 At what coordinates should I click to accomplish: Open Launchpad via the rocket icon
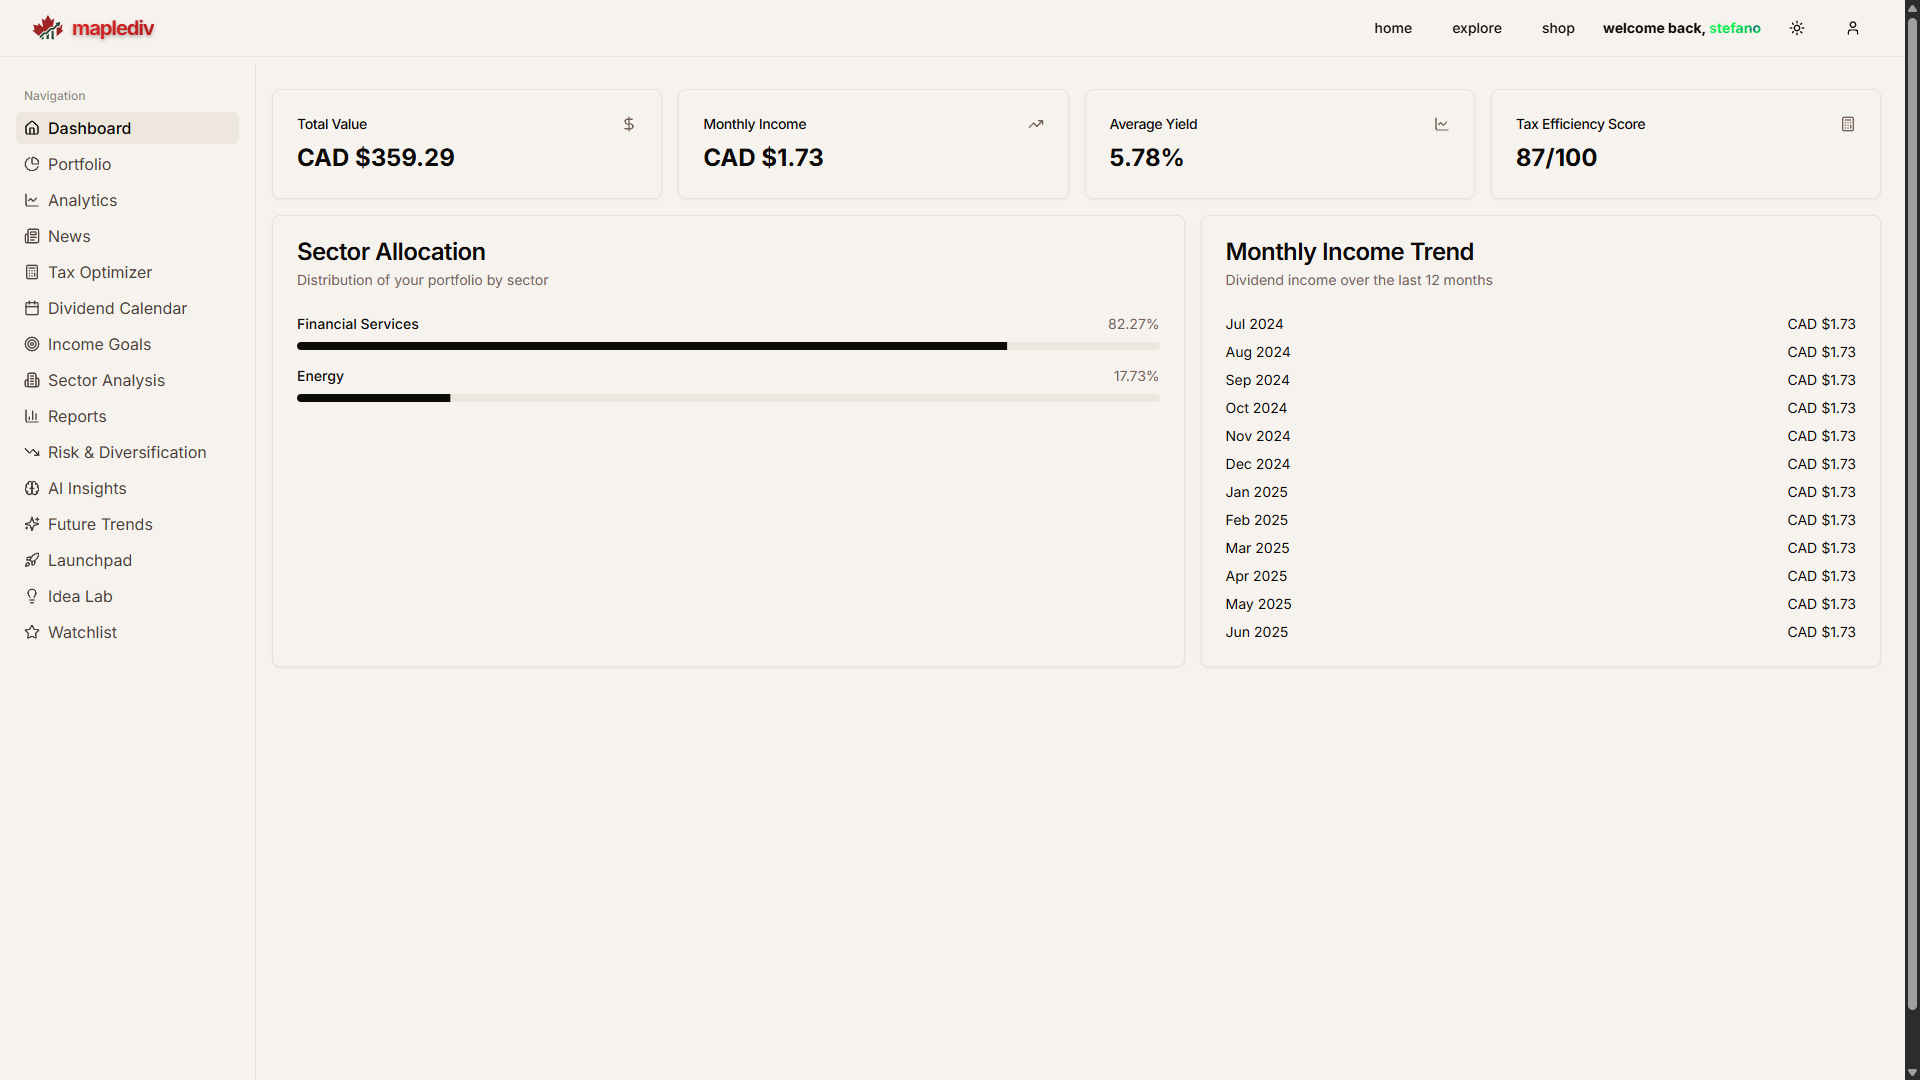point(32,560)
